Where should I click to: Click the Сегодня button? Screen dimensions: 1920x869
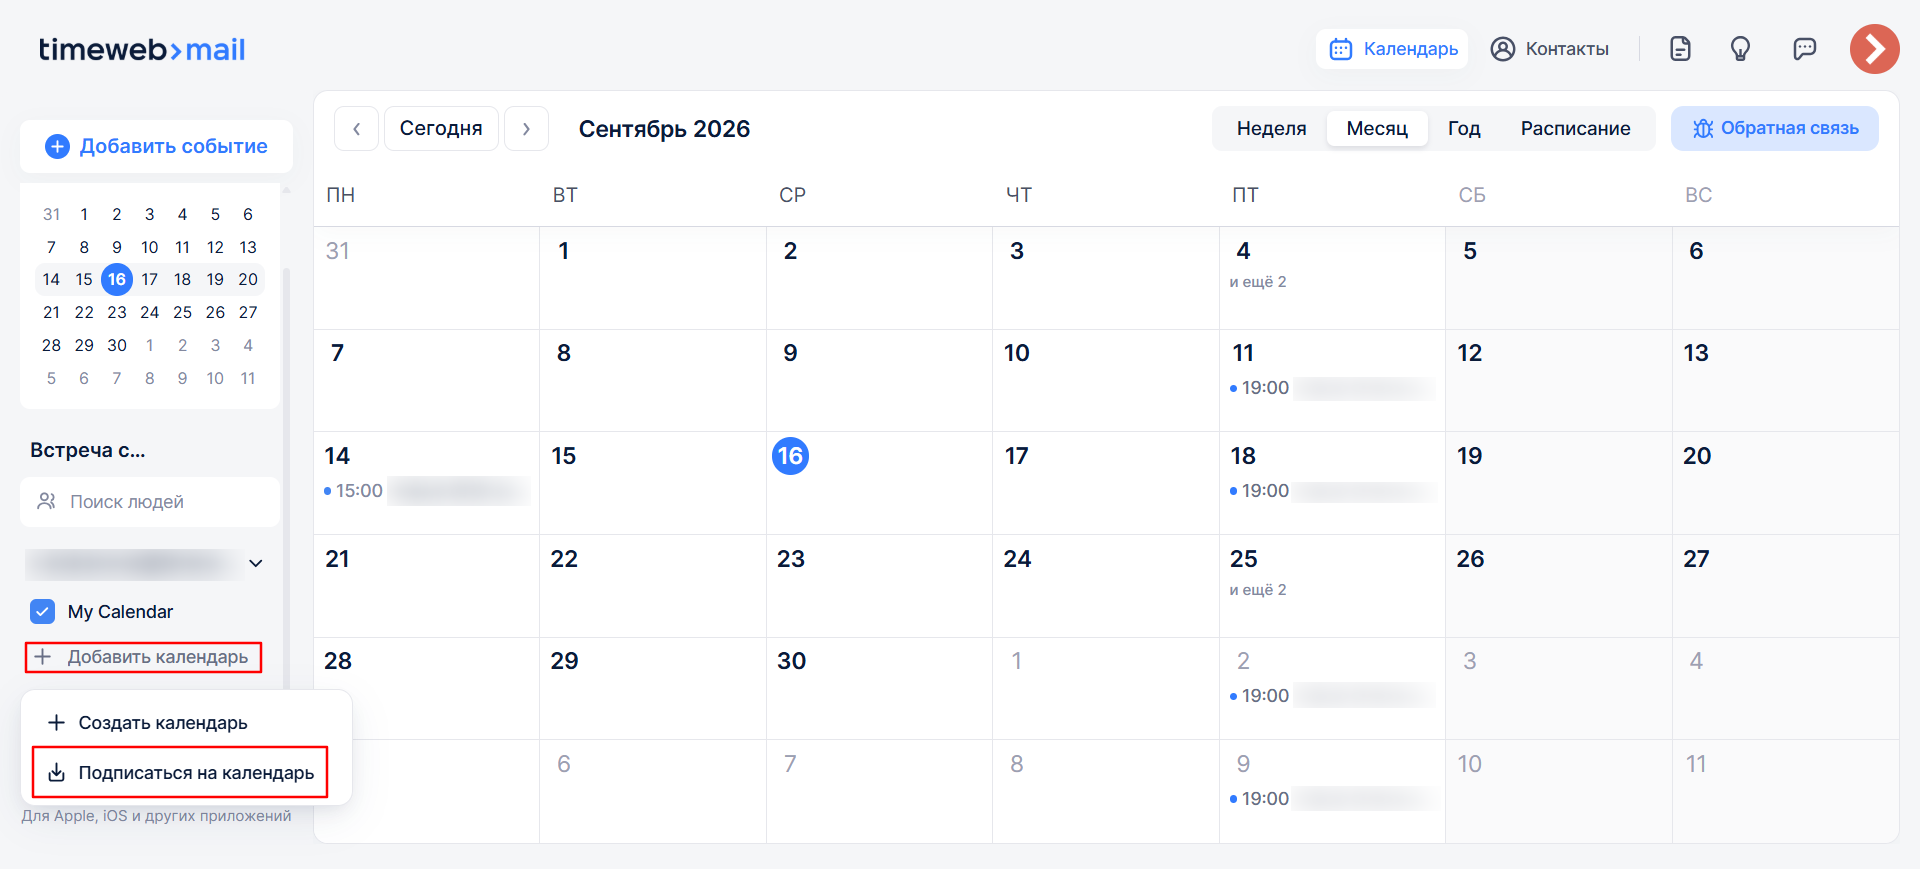coord(441,129)
